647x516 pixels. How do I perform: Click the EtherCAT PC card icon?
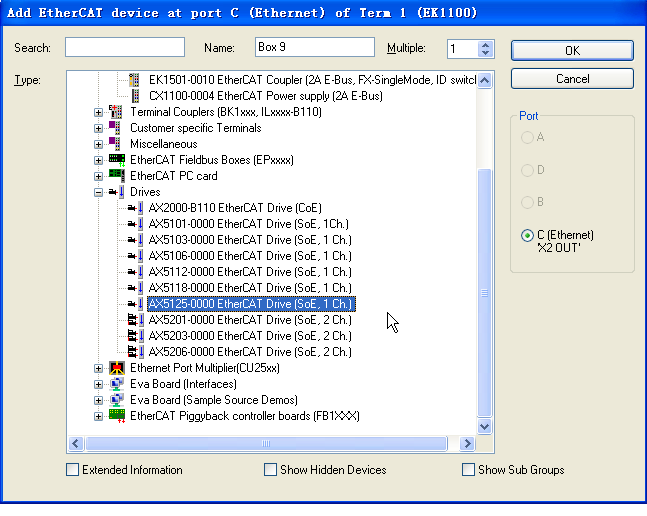pos(117,176)
